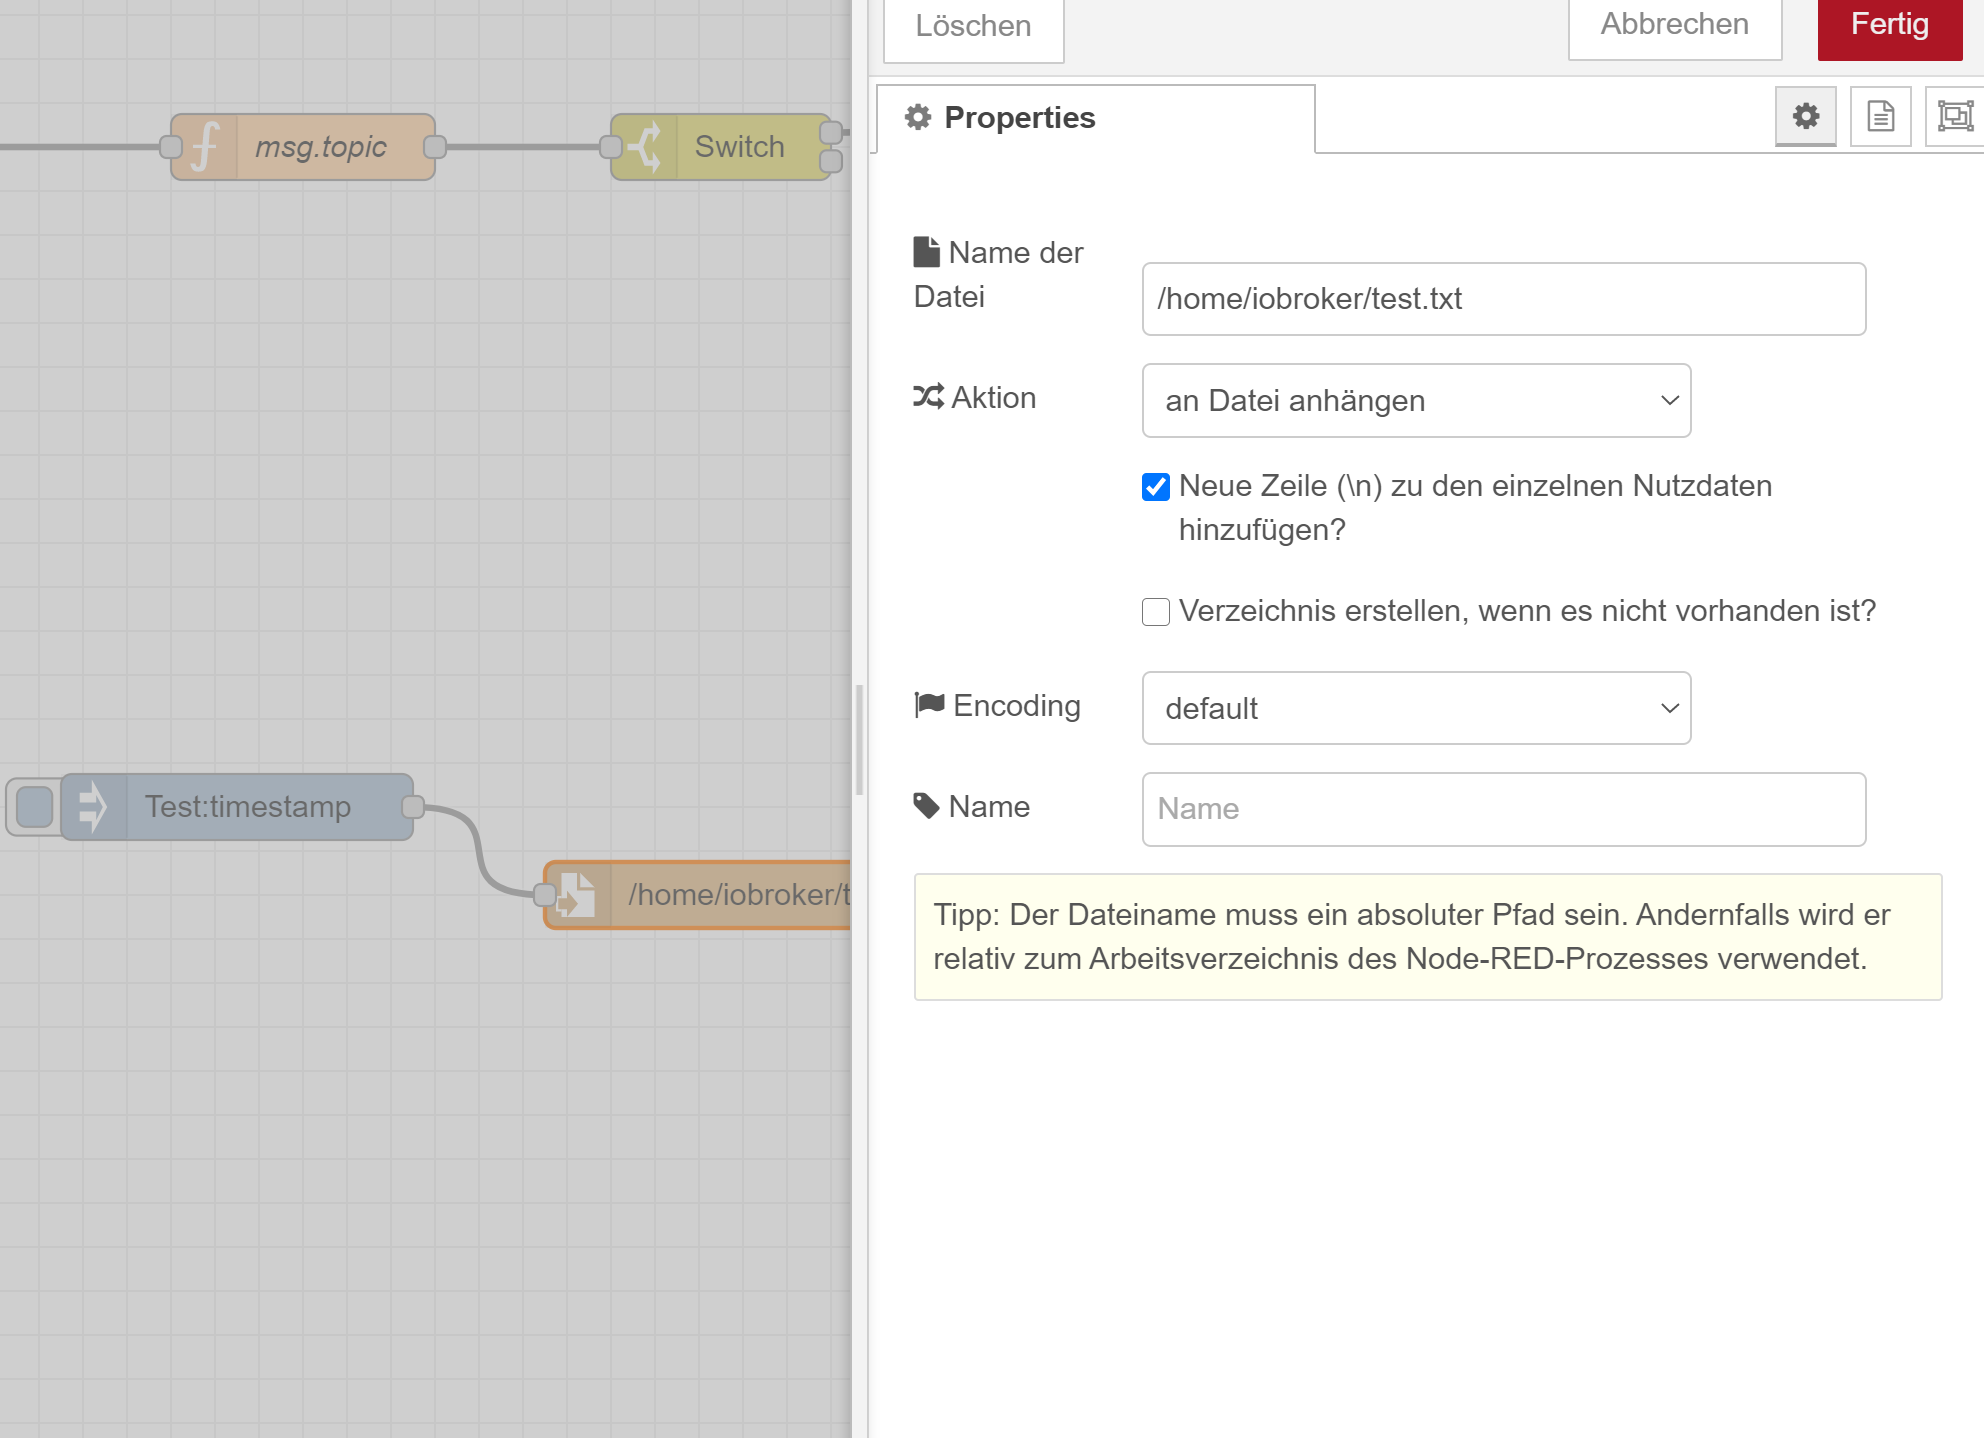Open the Aktion dropdown
The width and height of the screenshot is (1984, 1438).
click(x=1416, y=400)
